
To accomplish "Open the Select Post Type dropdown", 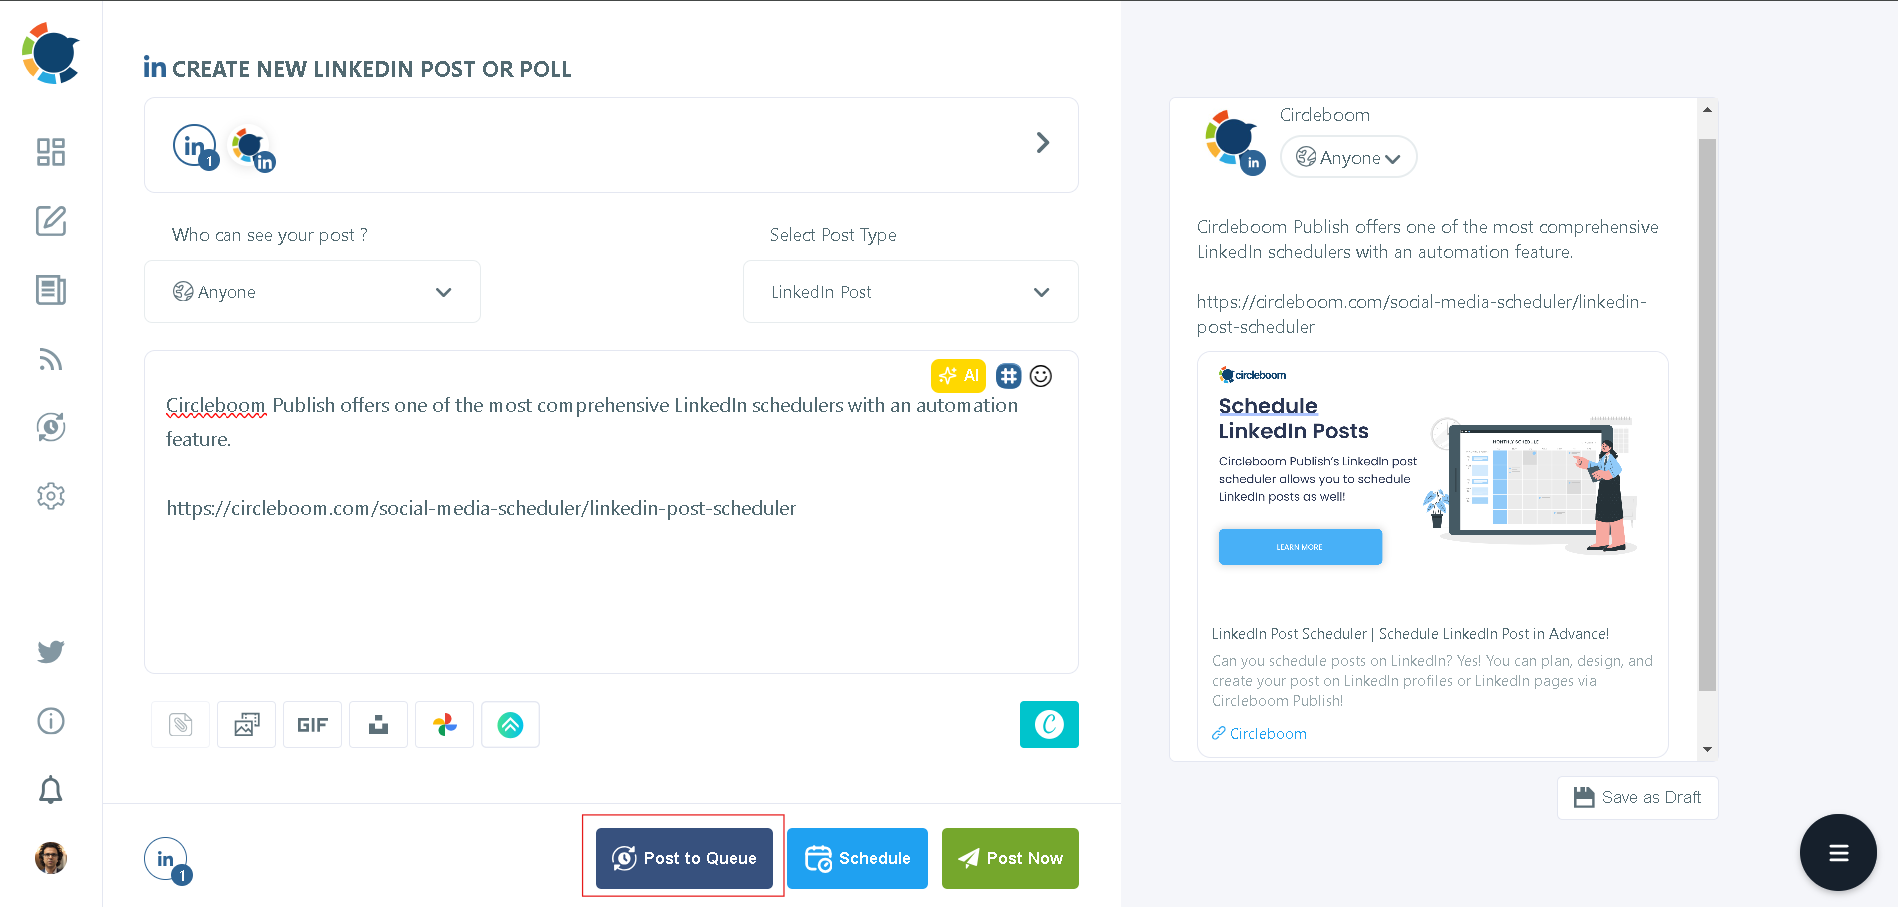I will [x=909, y=291].
